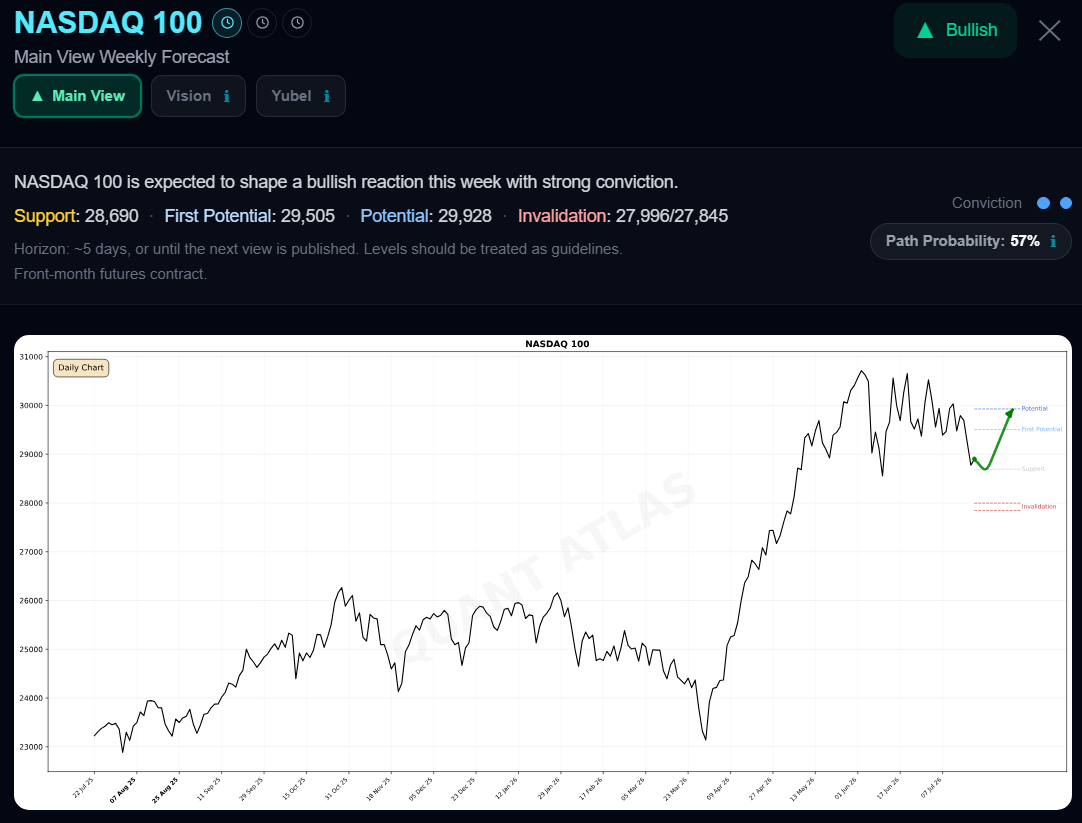This screenshot has height=823, width=1082.
Task: Click the Bullish indicator badge
Action: pos(955,30)
